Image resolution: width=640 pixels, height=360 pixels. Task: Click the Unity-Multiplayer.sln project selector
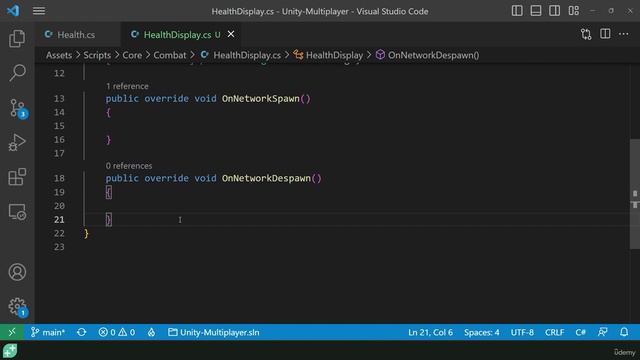214,332
